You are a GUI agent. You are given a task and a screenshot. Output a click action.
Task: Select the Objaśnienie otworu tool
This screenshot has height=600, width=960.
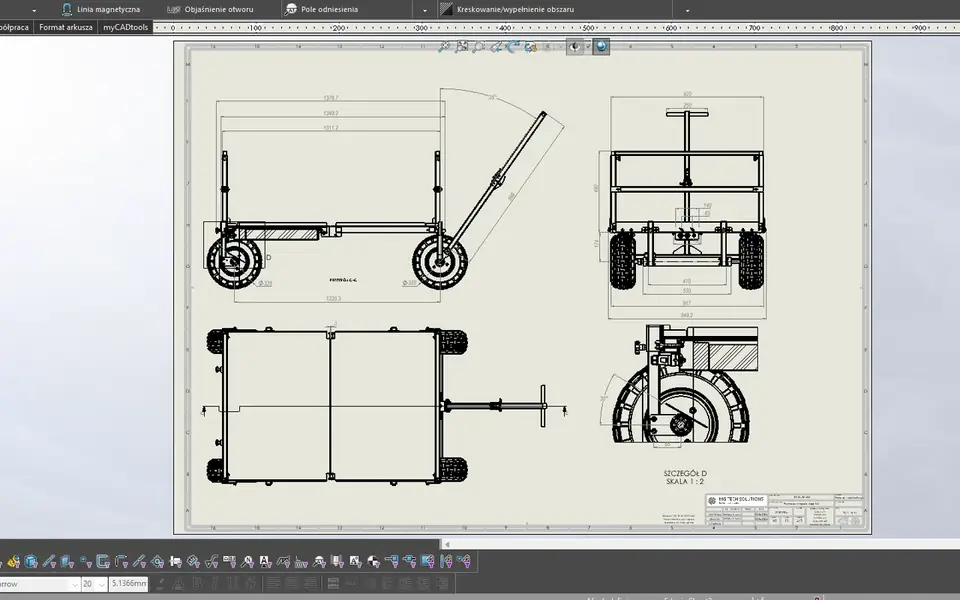point(210,9)
